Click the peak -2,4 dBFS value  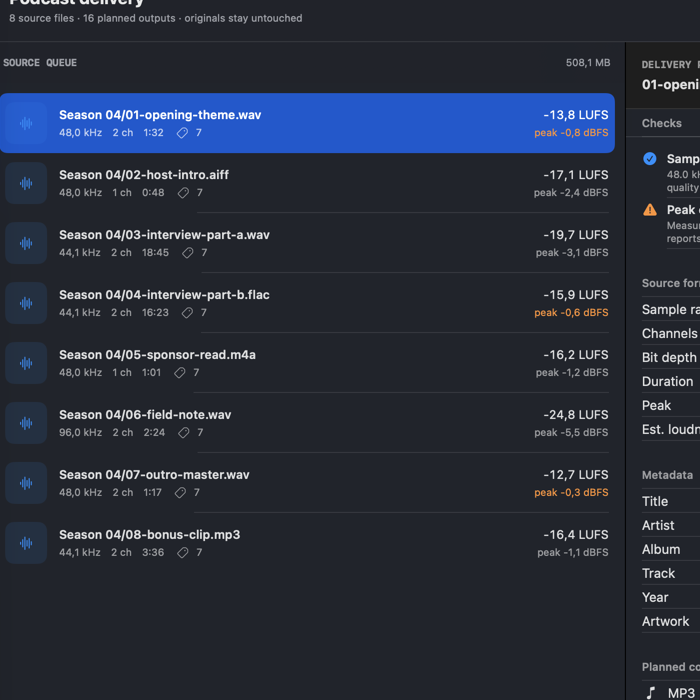[571, 193]
